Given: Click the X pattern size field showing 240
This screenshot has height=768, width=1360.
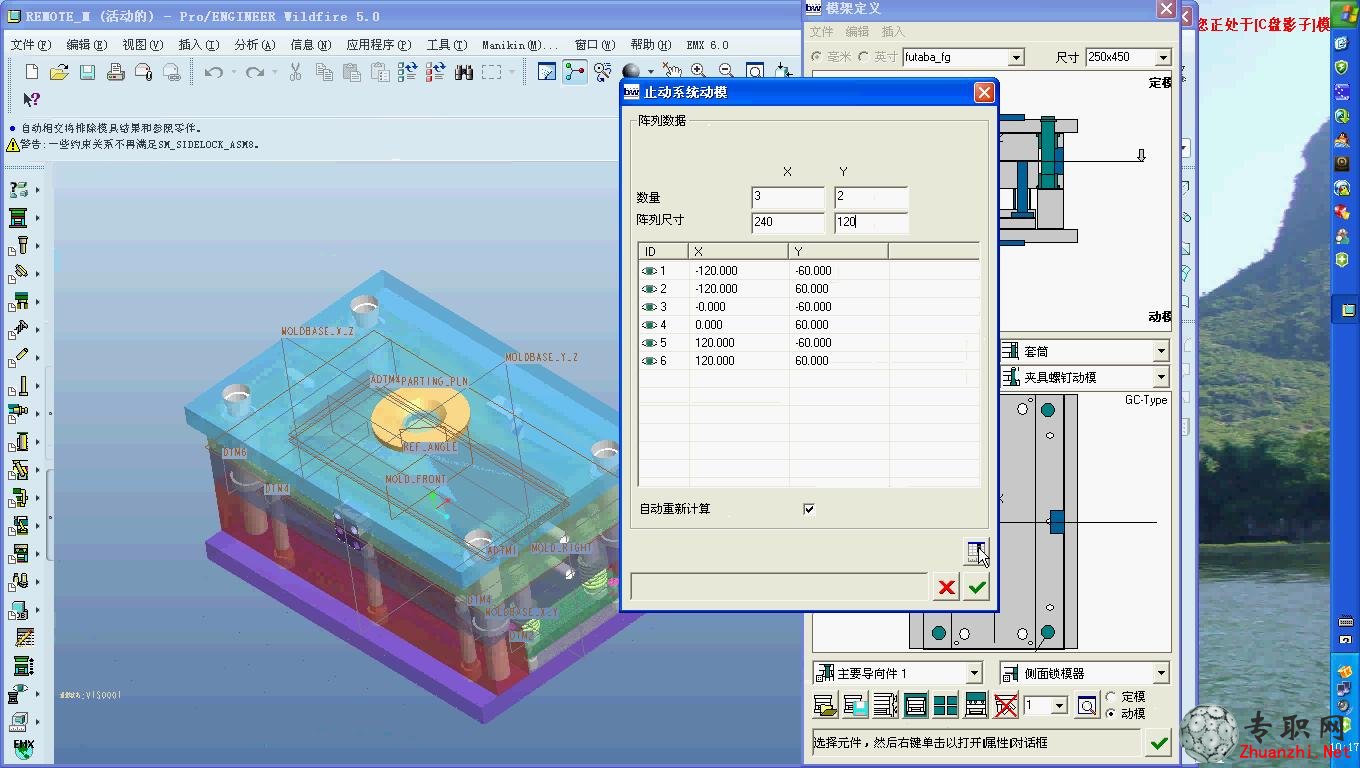Looking at the screenshot, I should pyautogui.click(x=788, y=222).
